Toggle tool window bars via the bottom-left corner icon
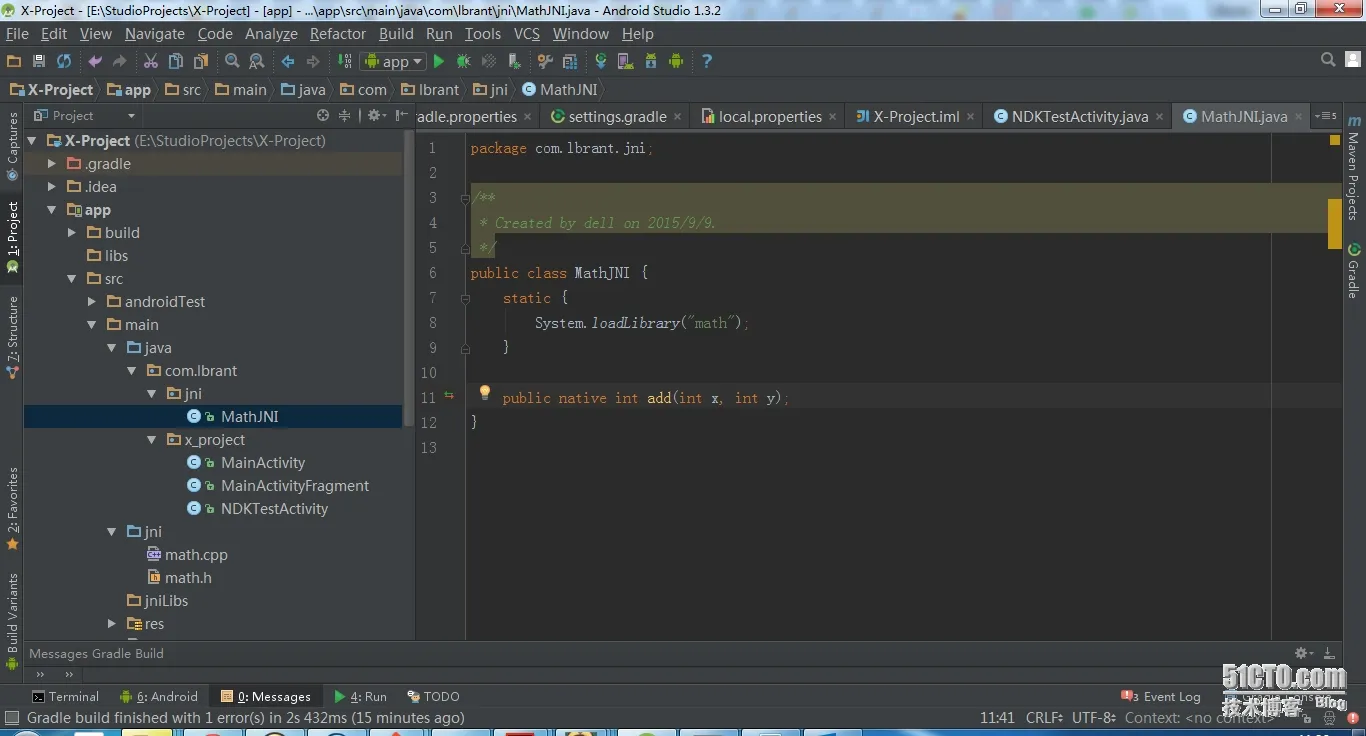Image resolution: width=1366 pixels, height=736 pixels. click(x=12, y=718)
